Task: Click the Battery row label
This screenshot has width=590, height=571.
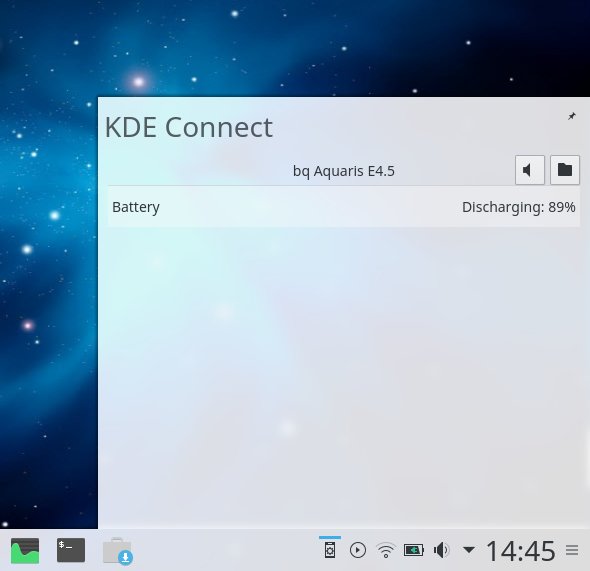Action: (x=136, y=207)
